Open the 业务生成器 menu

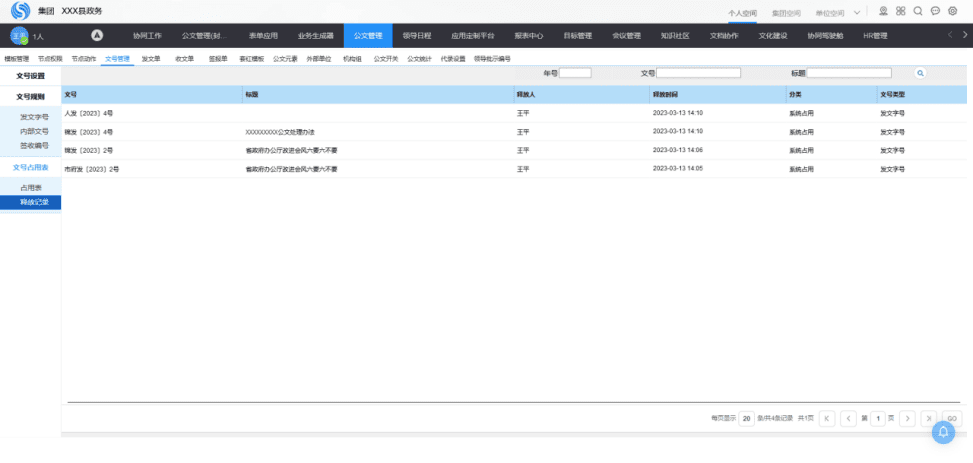(316, 36)
